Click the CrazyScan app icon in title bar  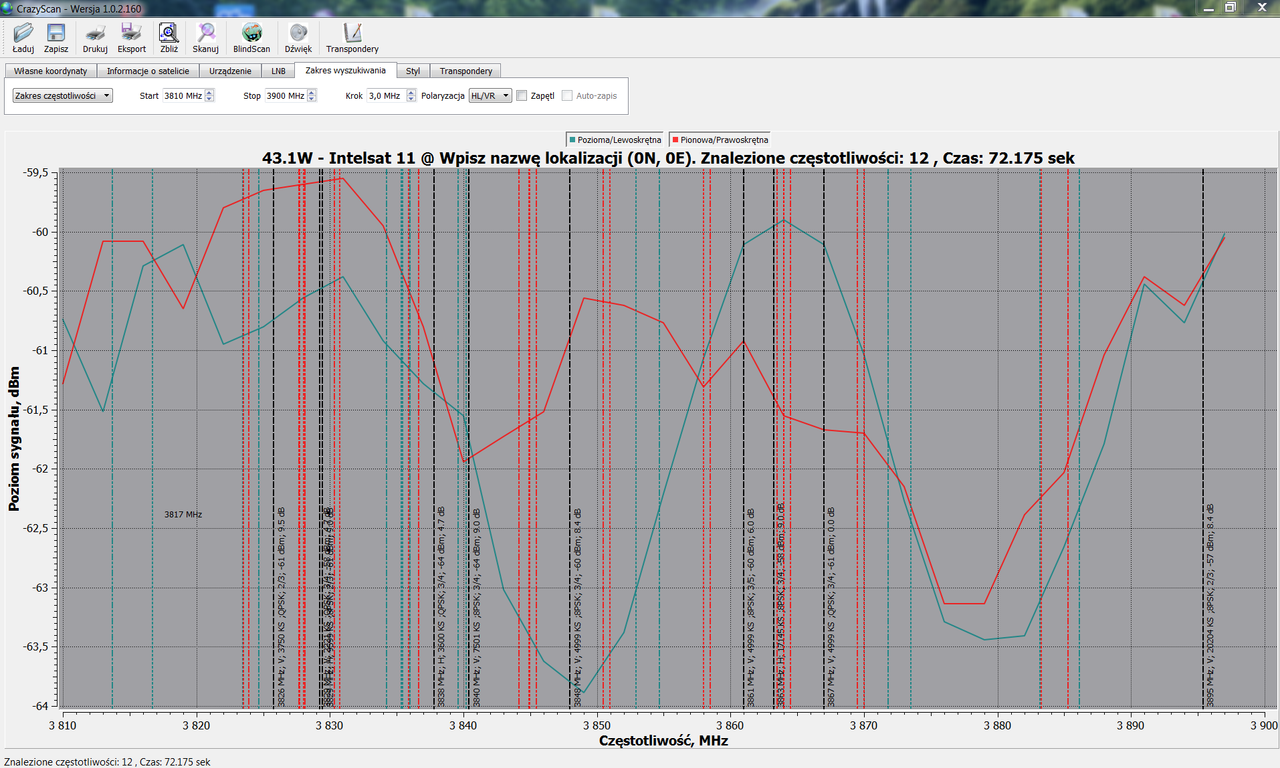8,7
